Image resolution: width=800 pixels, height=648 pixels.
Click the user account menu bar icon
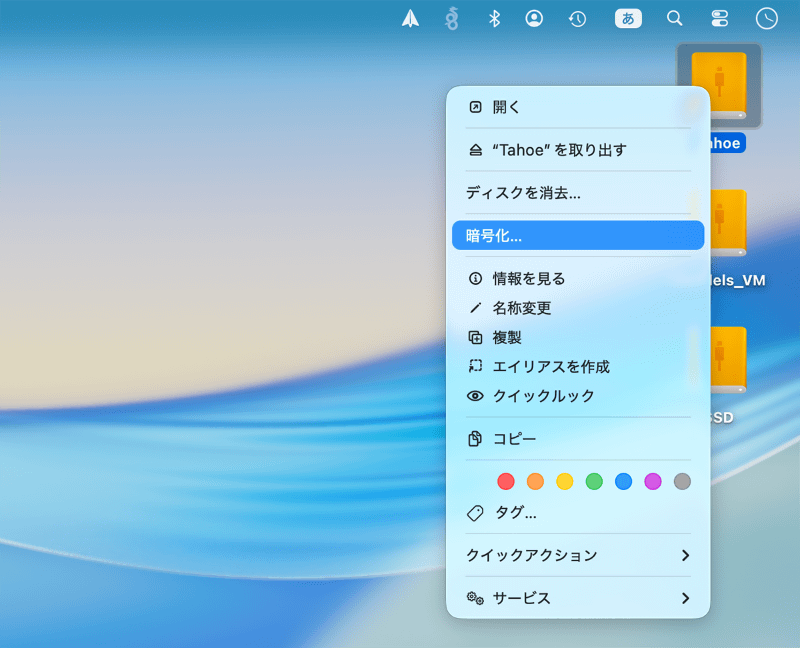click(x=534, y=19)
